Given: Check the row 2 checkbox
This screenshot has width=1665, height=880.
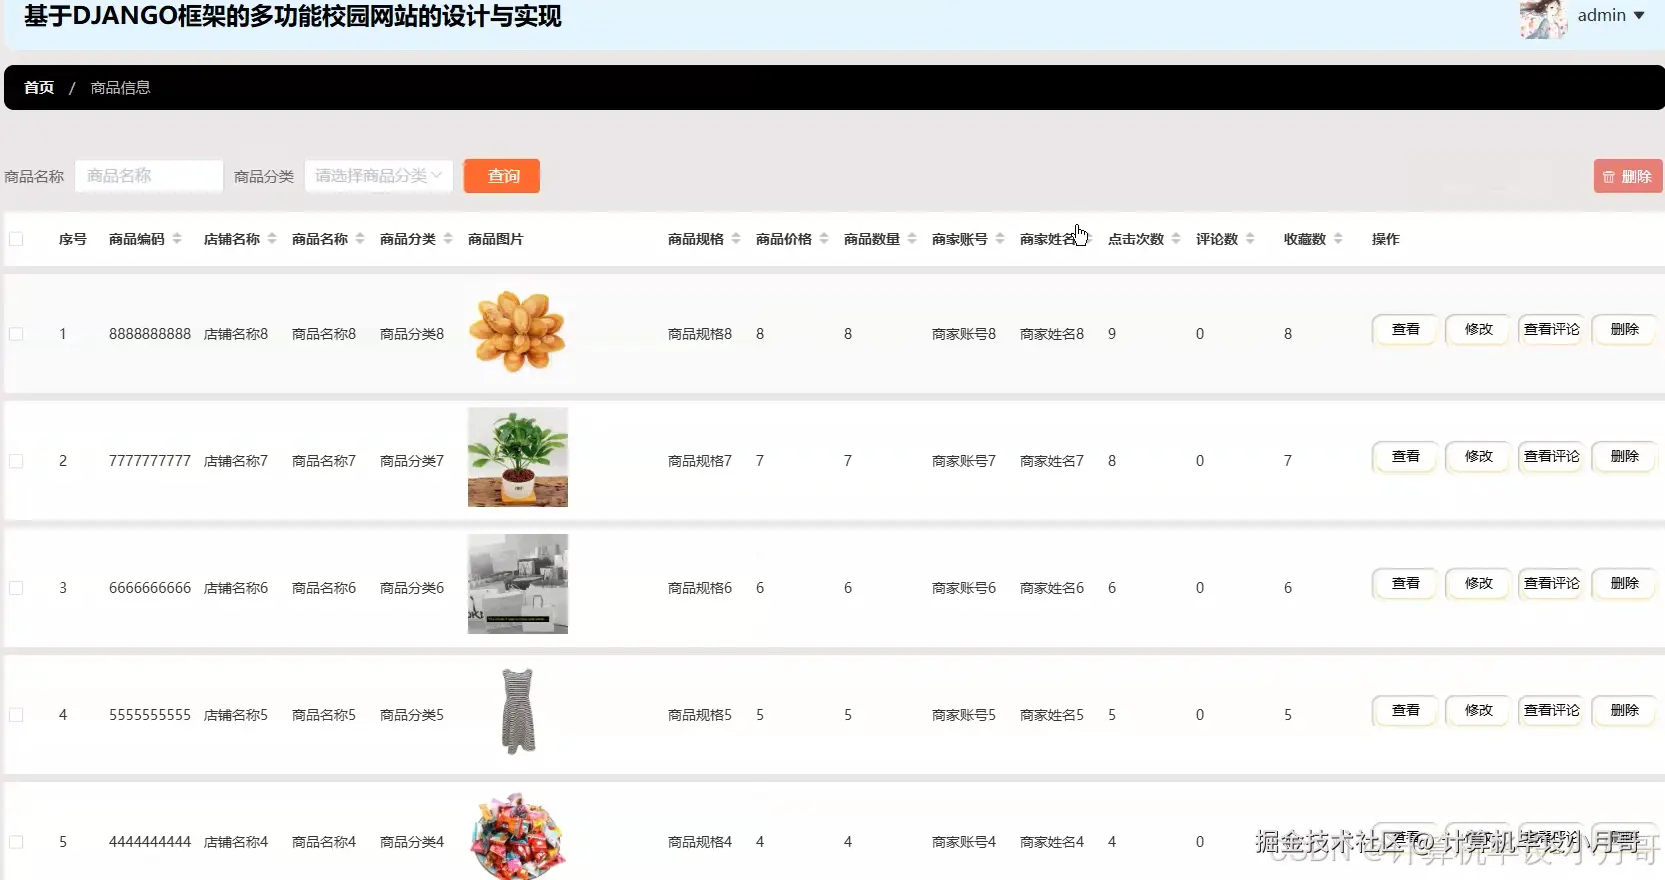Looking at the screenshot, I should click(x=16, y=461).
